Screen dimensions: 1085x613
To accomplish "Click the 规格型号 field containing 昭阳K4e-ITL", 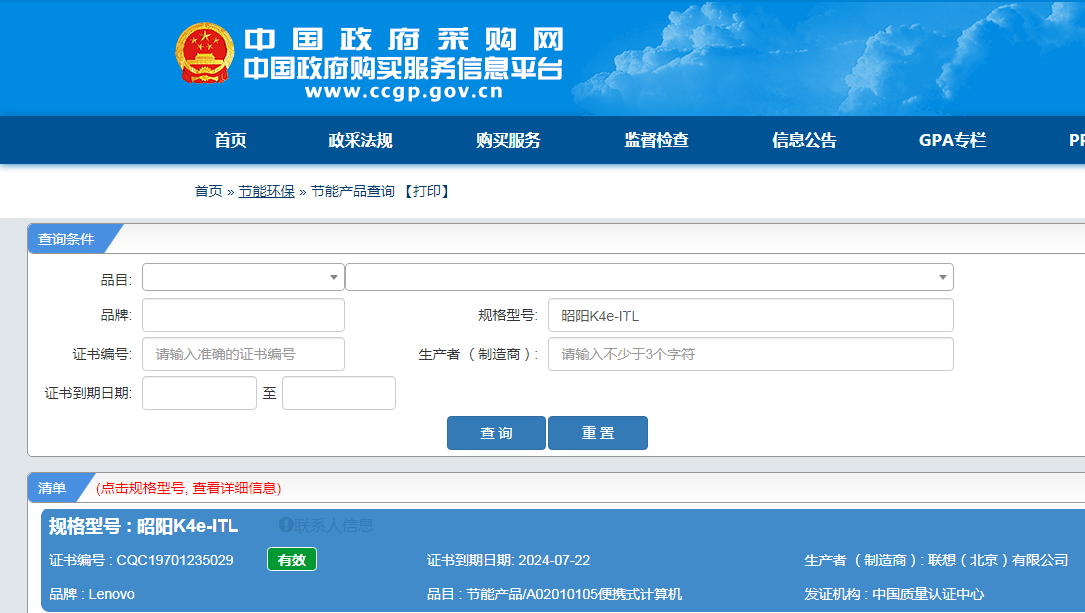I will tap(750, 315).
